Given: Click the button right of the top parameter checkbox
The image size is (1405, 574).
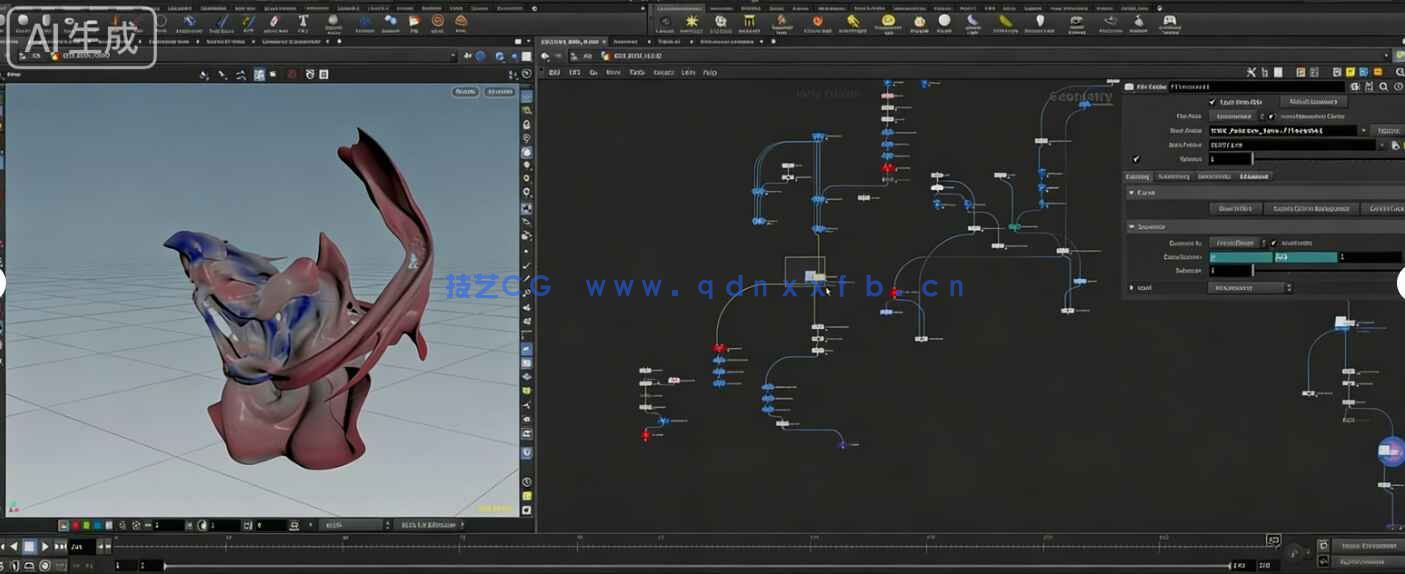Looking at the screenshot, I should point(1312,102).
